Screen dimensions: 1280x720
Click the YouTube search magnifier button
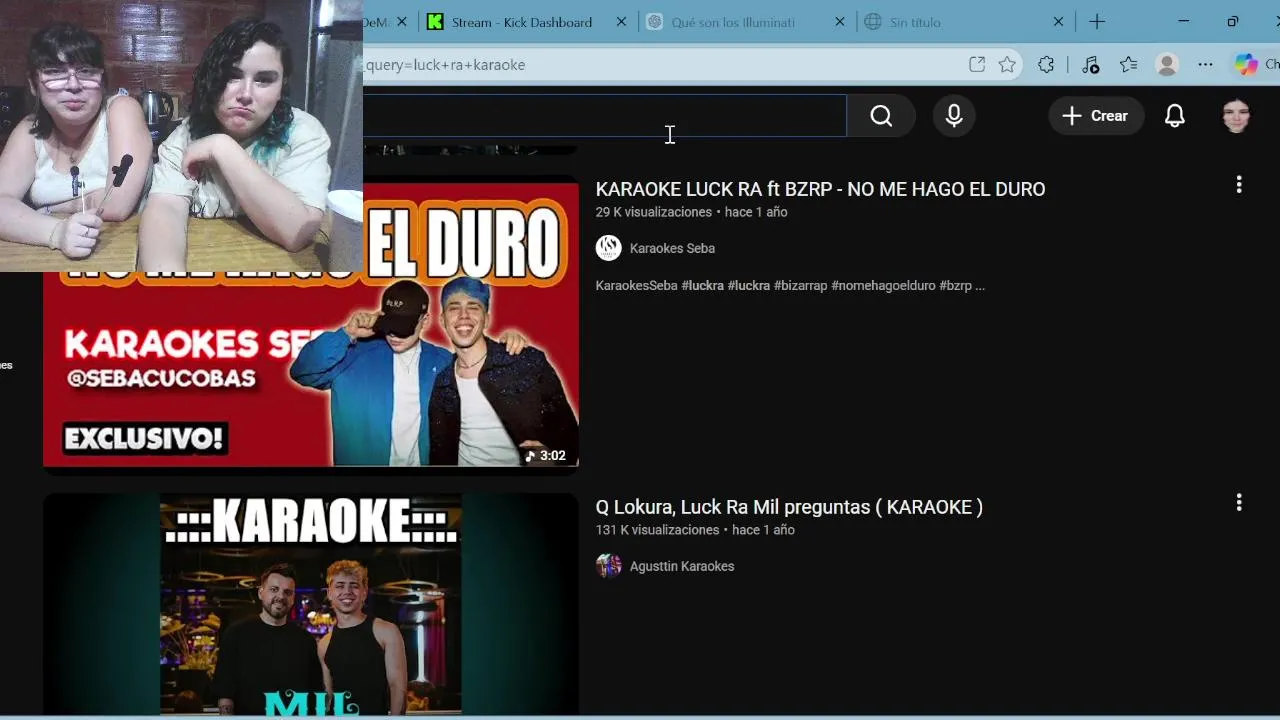pos(881,116)
